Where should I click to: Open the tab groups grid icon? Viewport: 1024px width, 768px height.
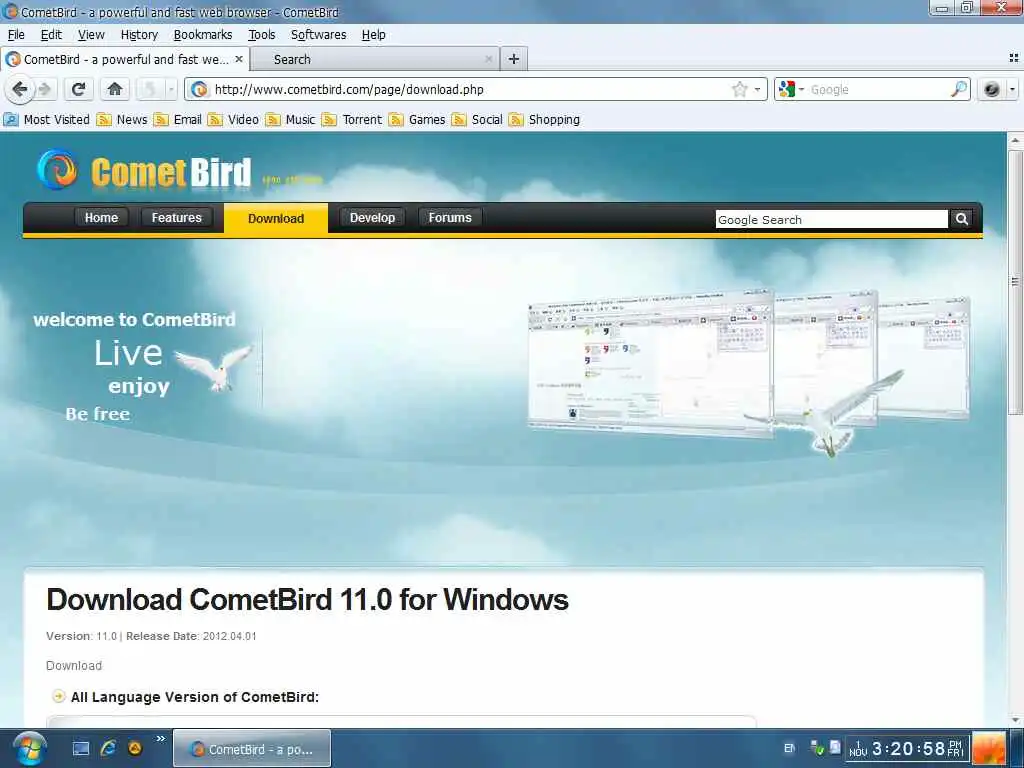pos(1014,58)
